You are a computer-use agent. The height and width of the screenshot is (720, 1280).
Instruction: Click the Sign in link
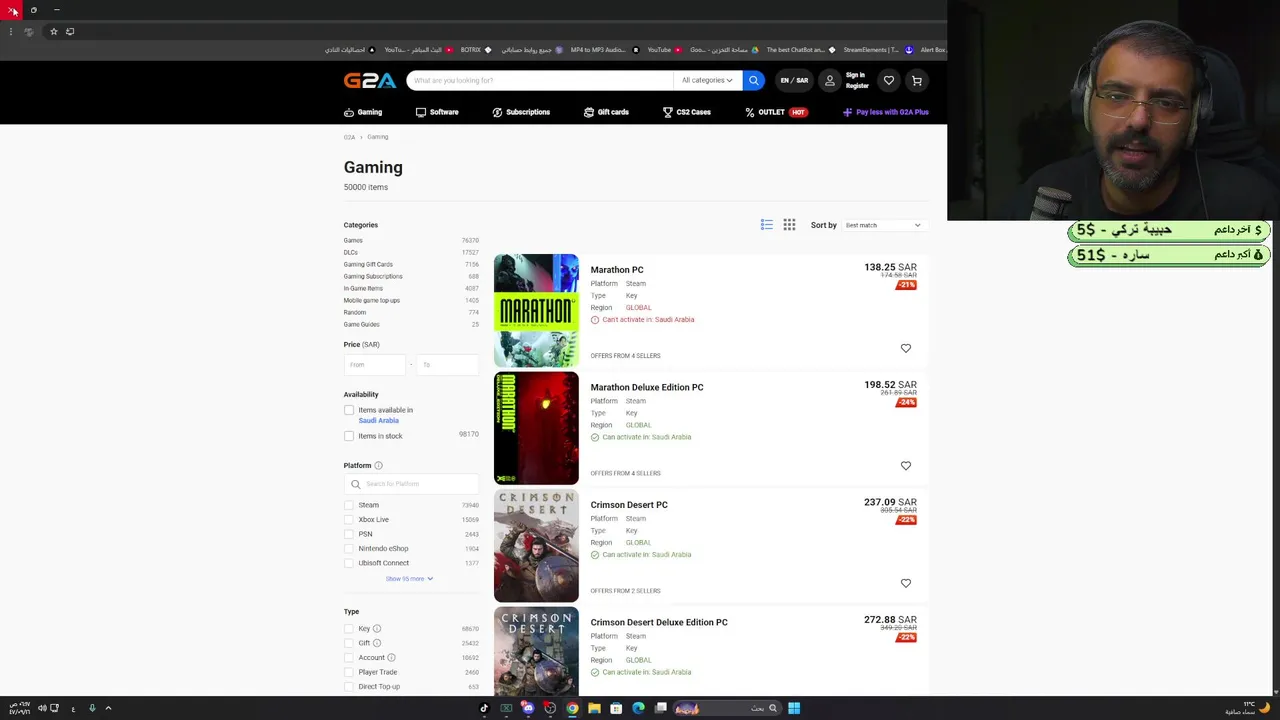point(855,75)
